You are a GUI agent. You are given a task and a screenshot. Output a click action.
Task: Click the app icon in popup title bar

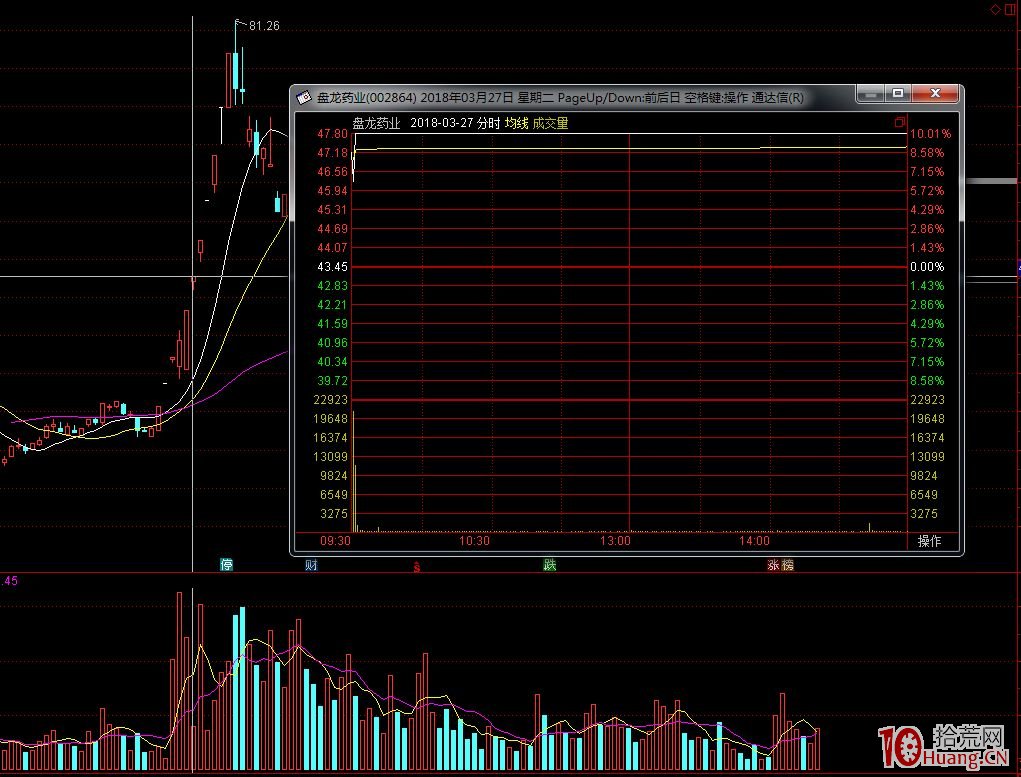pos(304,98)
